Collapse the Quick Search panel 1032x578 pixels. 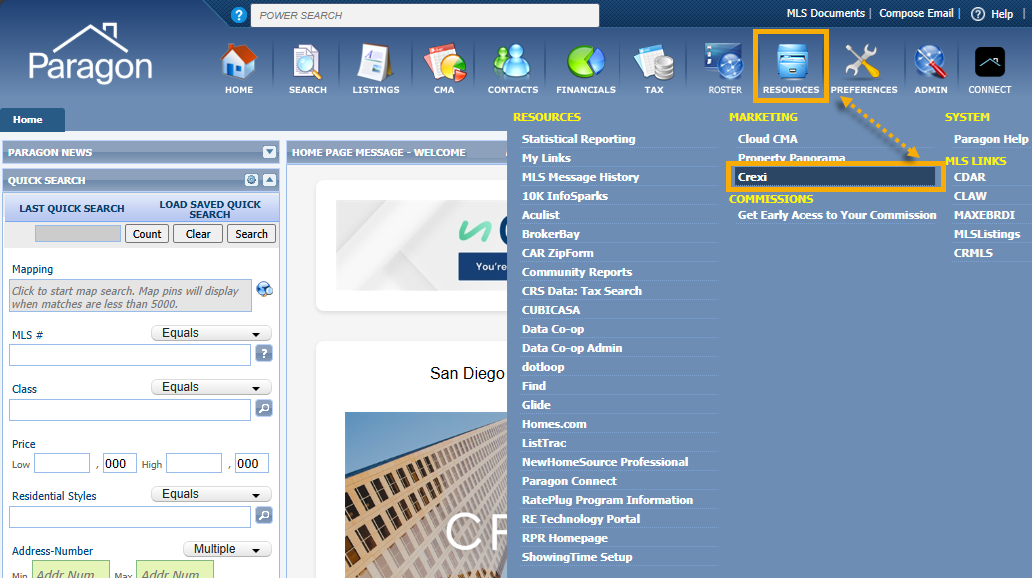pyautogui.click(x=269, y=180)
